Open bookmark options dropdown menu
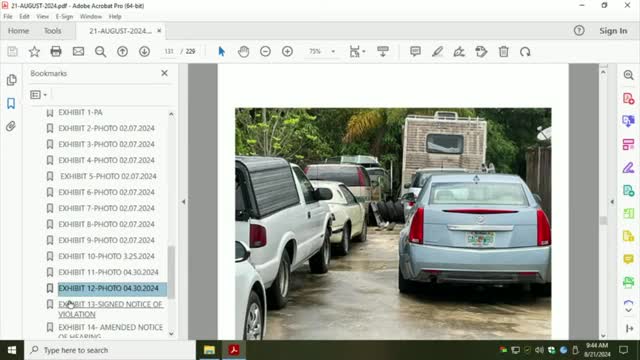Image resolution: width=640 pixels, height=360 pixels. [38, 95]
